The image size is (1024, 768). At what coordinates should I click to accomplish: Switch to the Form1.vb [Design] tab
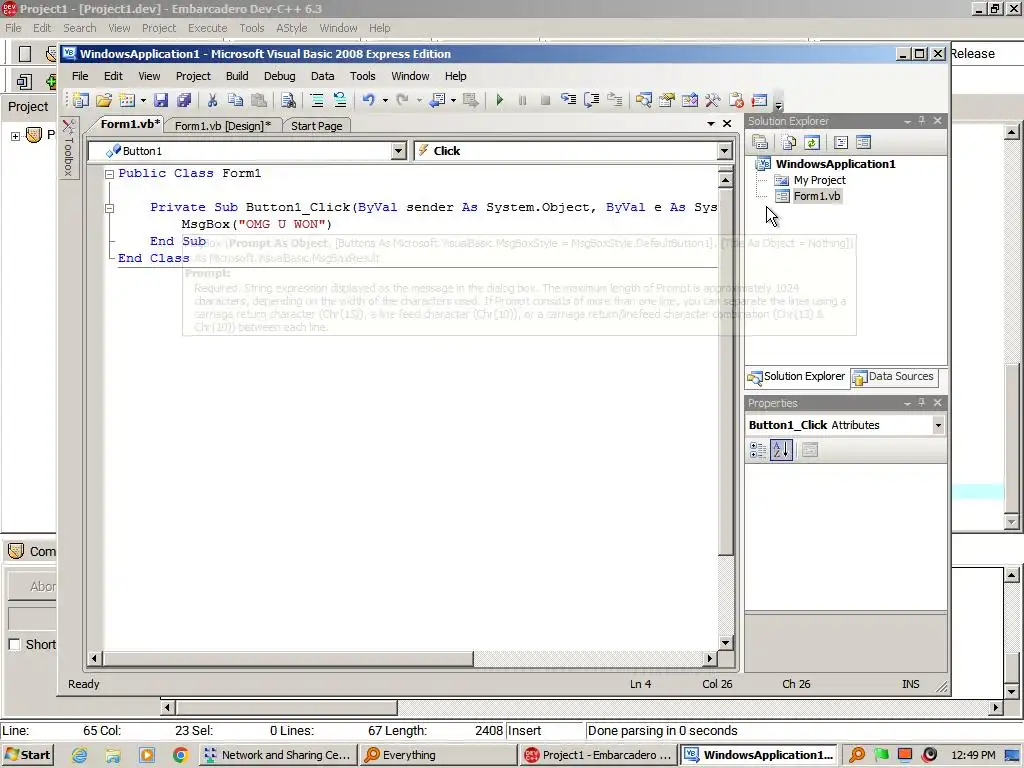pyautogui.click(x=223, y=125)
